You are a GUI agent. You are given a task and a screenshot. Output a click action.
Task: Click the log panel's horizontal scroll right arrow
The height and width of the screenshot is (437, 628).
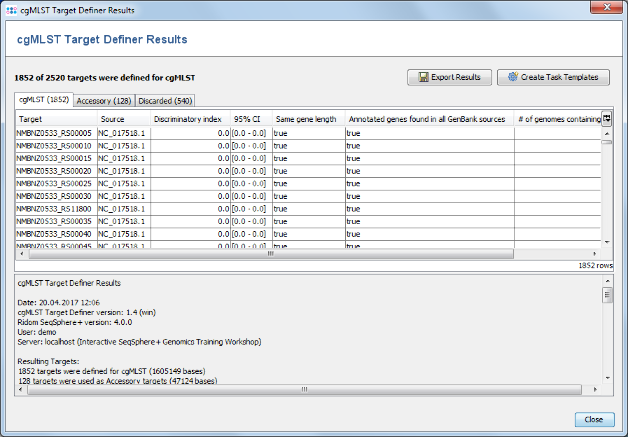(595, 389)
